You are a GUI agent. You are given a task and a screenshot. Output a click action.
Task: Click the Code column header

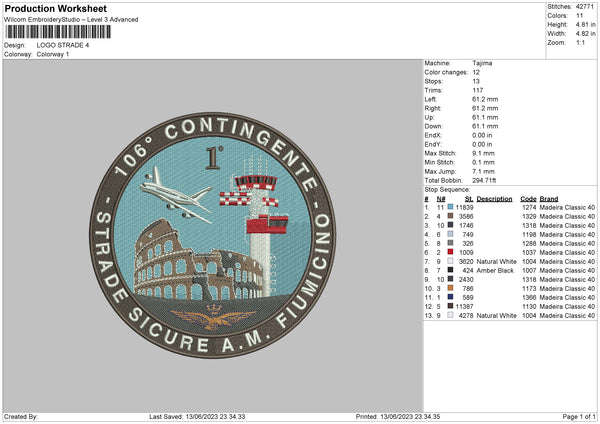click(x=528, y=199)
